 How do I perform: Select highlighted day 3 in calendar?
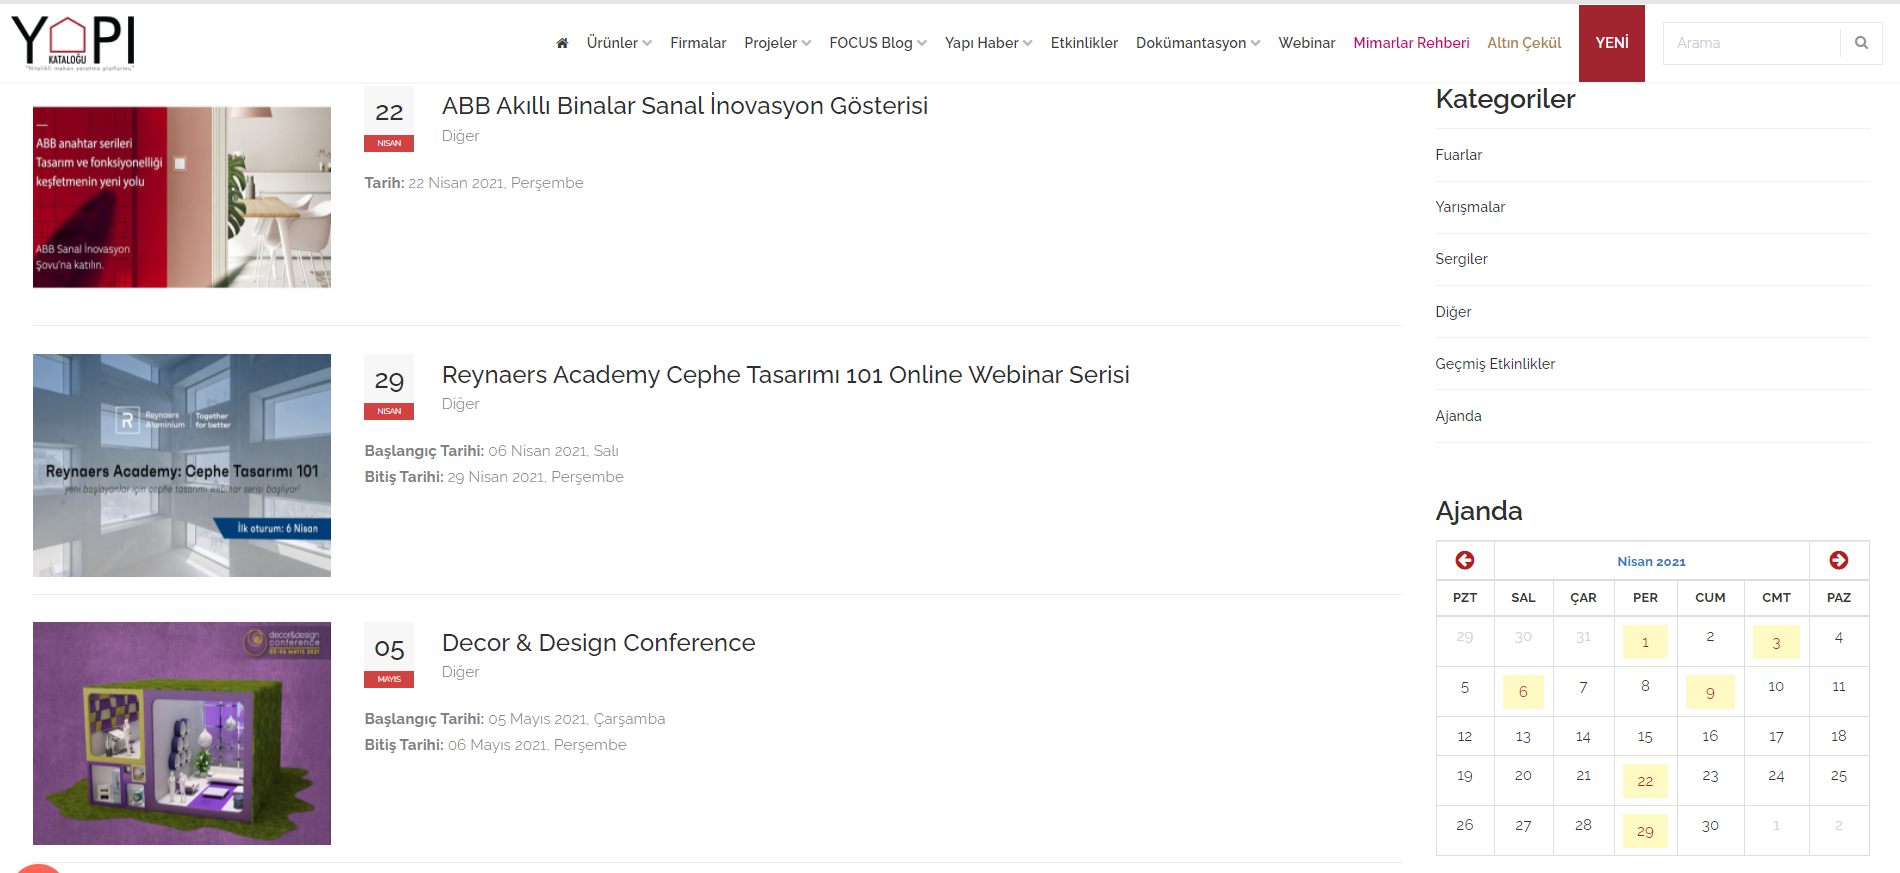click(x=1776, y=642)
